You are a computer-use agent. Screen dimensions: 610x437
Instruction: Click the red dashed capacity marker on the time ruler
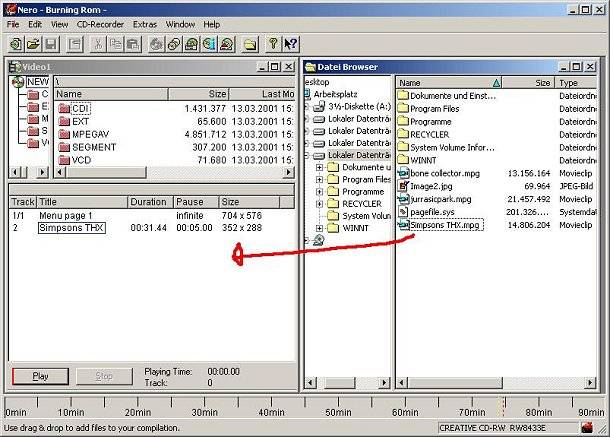(x=504, y=407)
